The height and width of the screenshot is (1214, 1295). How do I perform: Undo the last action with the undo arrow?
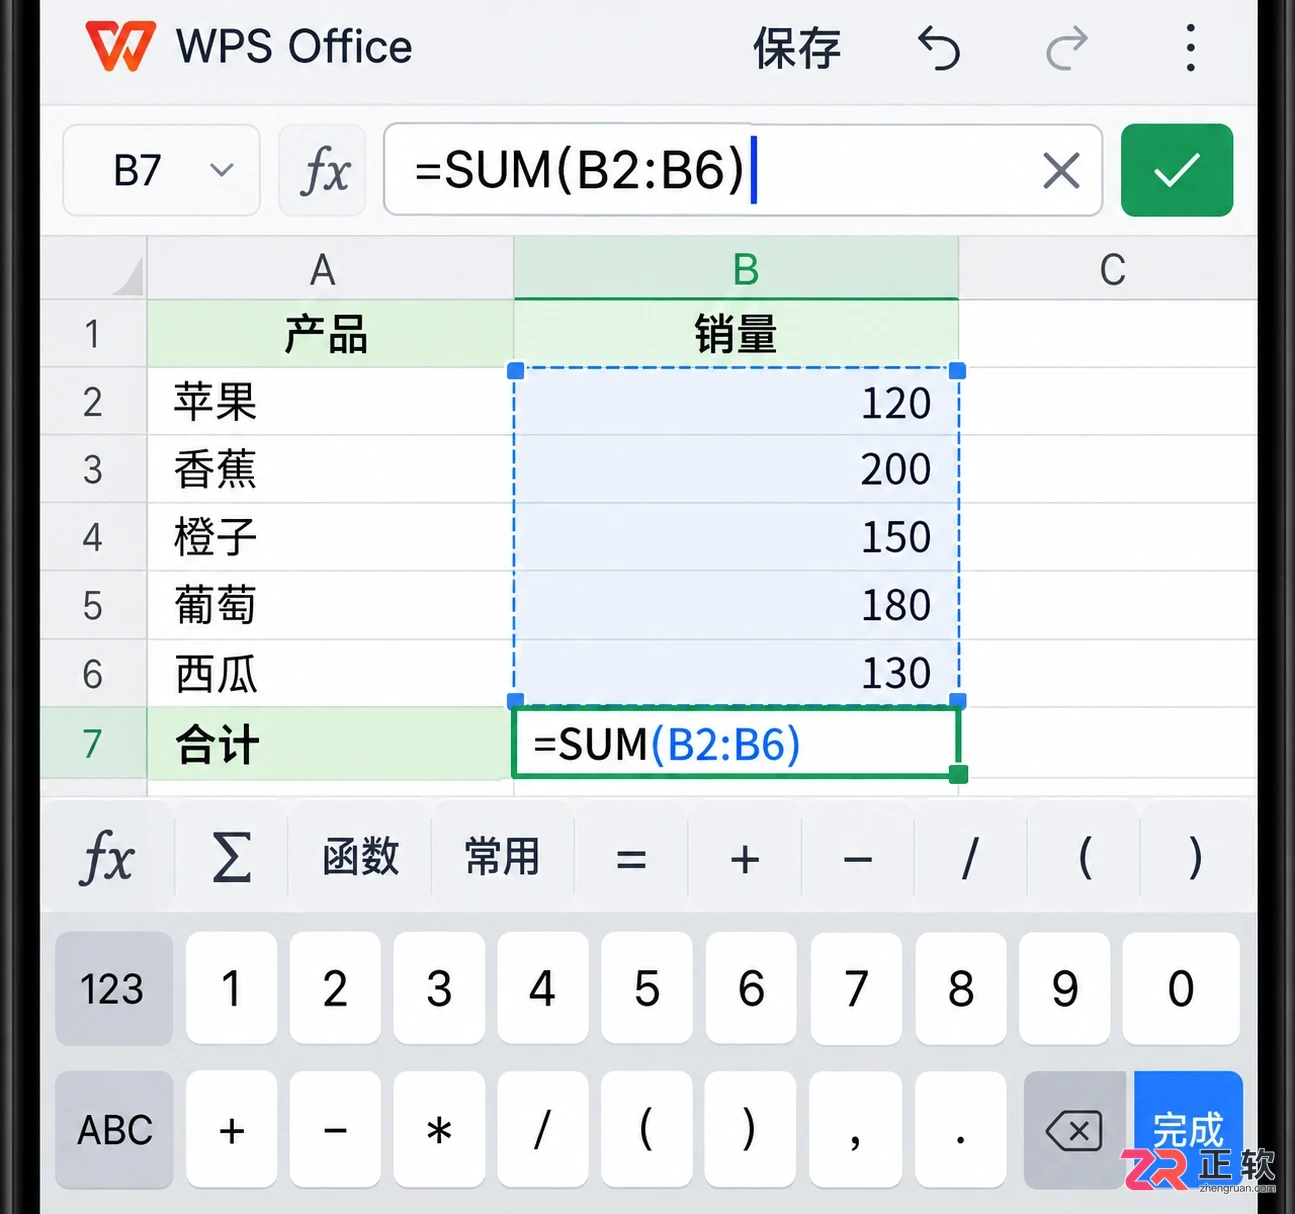click(938, 48)
